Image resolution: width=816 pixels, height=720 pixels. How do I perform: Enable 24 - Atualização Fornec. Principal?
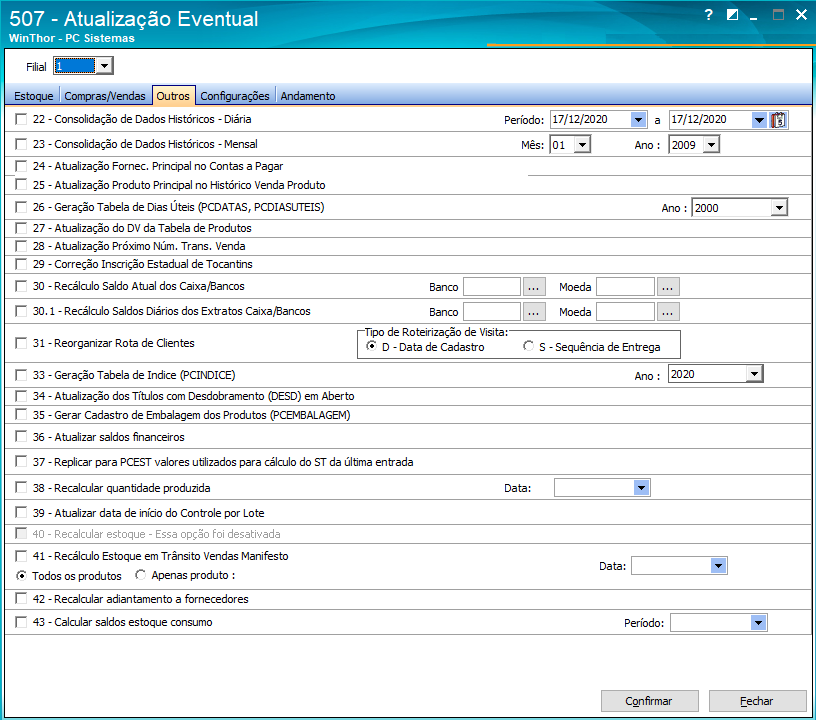pyautogui.click(x=21, y=166)
